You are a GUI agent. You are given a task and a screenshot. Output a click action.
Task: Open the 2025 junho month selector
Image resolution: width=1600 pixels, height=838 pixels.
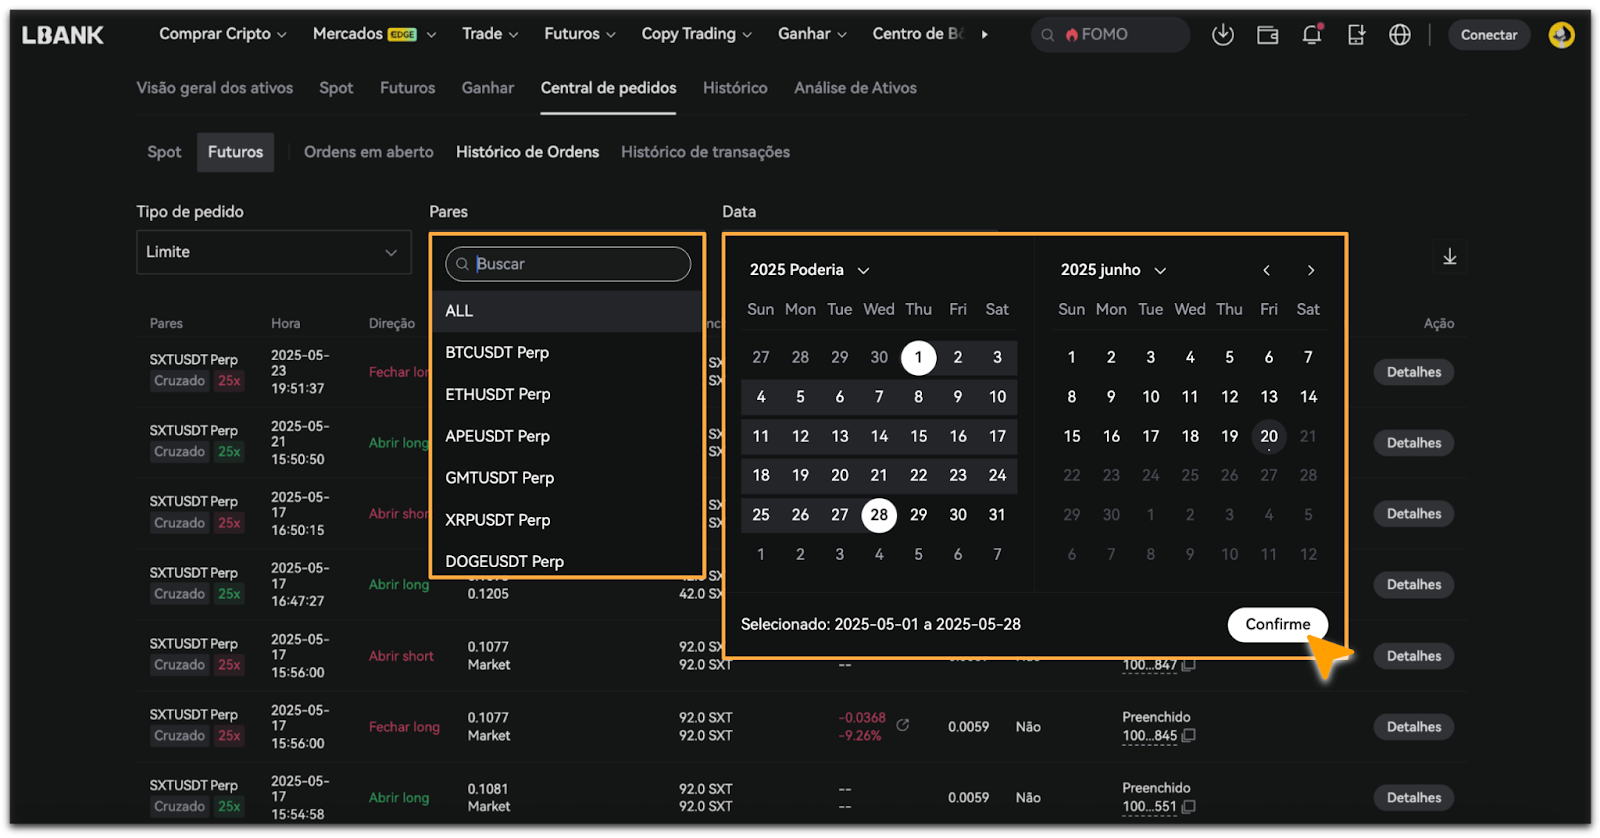pos(1113,270)
